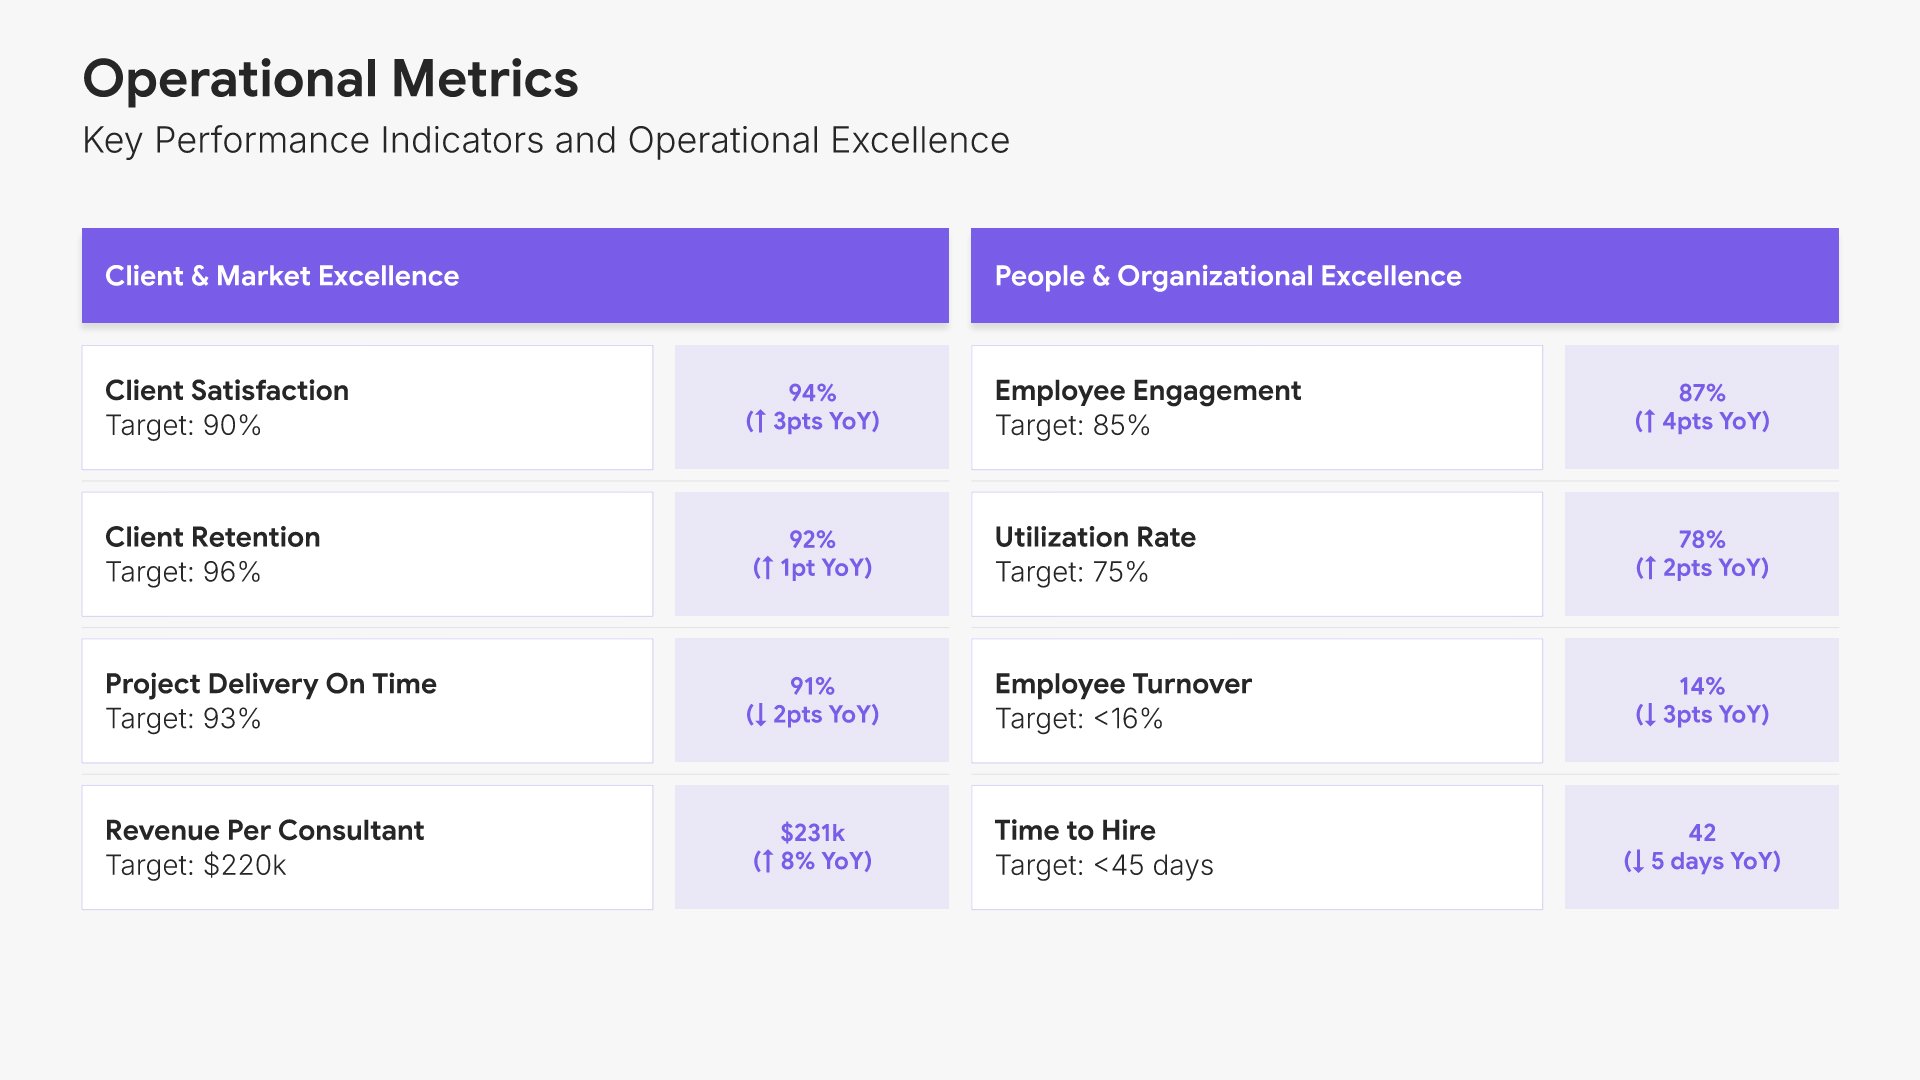
Task: Select the Employee Engagement metric card
Action: pyautogui.click(x=1256, y=408)
